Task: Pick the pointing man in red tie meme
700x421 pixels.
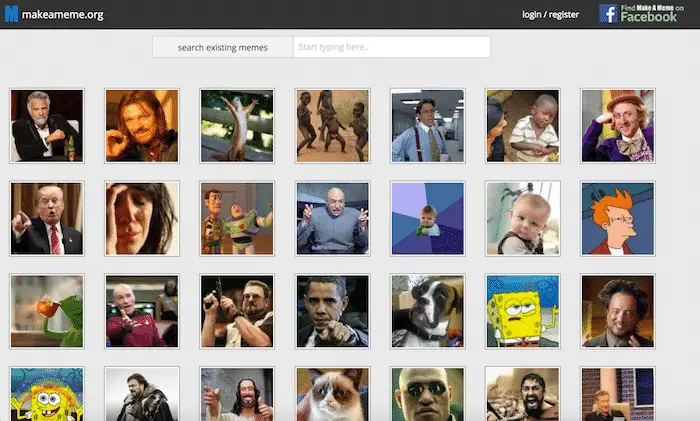Action: [47, 219]
